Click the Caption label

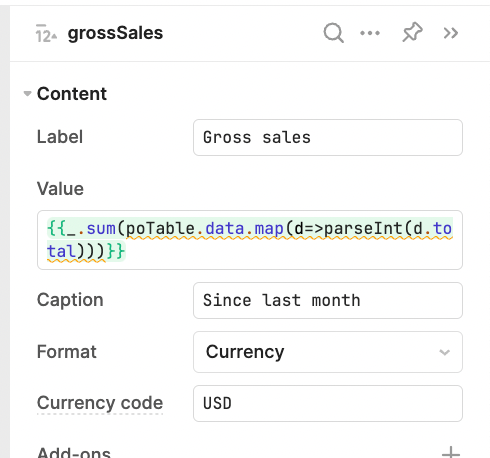[70, 300]
